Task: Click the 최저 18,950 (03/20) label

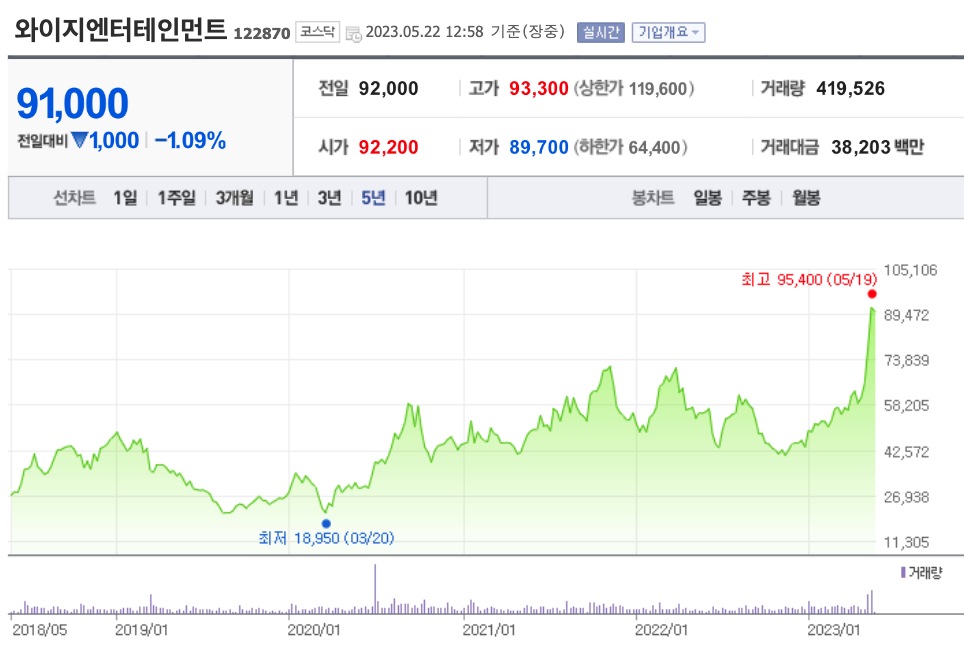Action: [x=326, y=539]
